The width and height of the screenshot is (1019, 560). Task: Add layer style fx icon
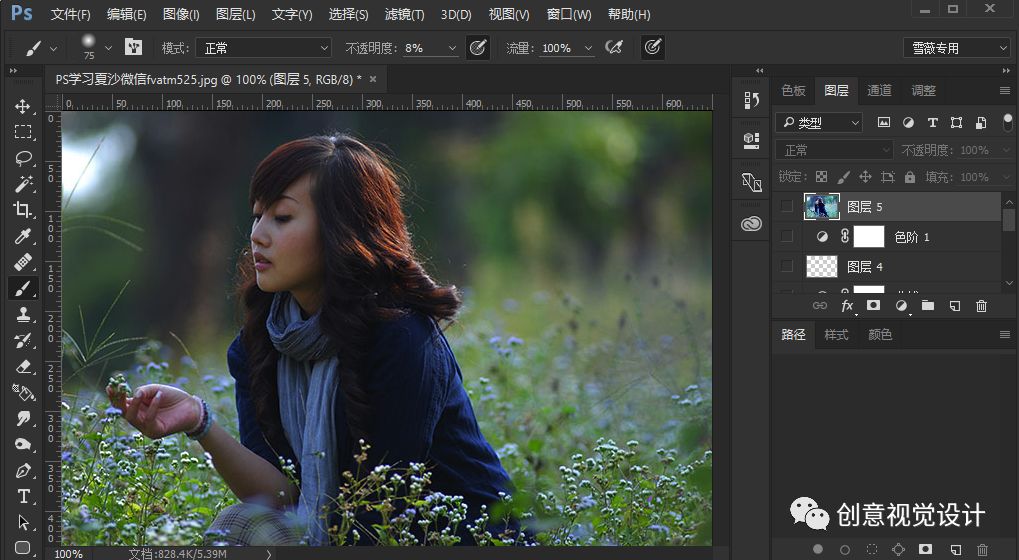[x=847, y=305]
